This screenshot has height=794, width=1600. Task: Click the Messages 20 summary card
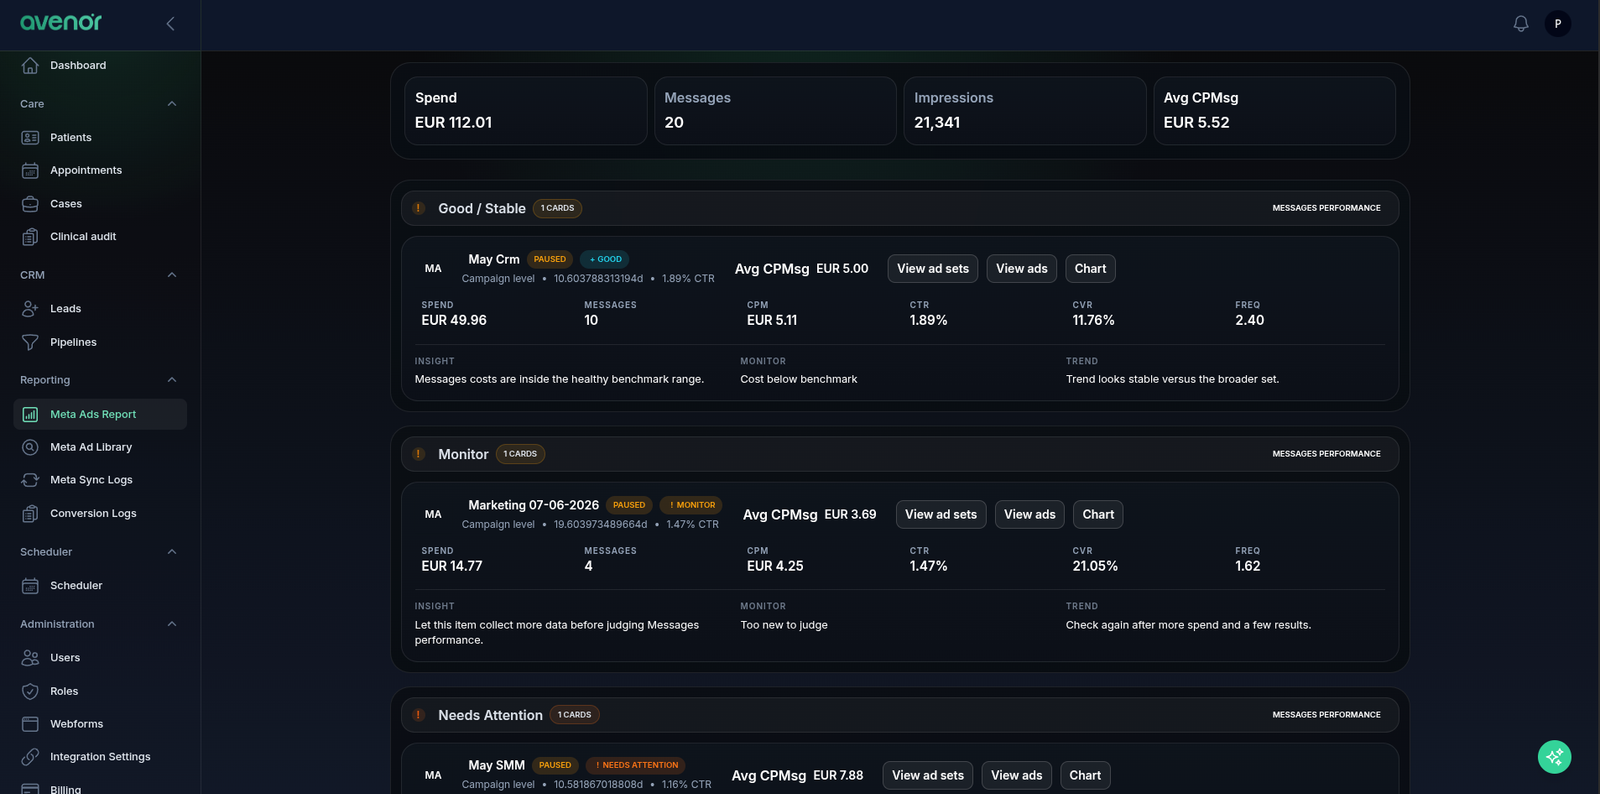coord(775,111)
